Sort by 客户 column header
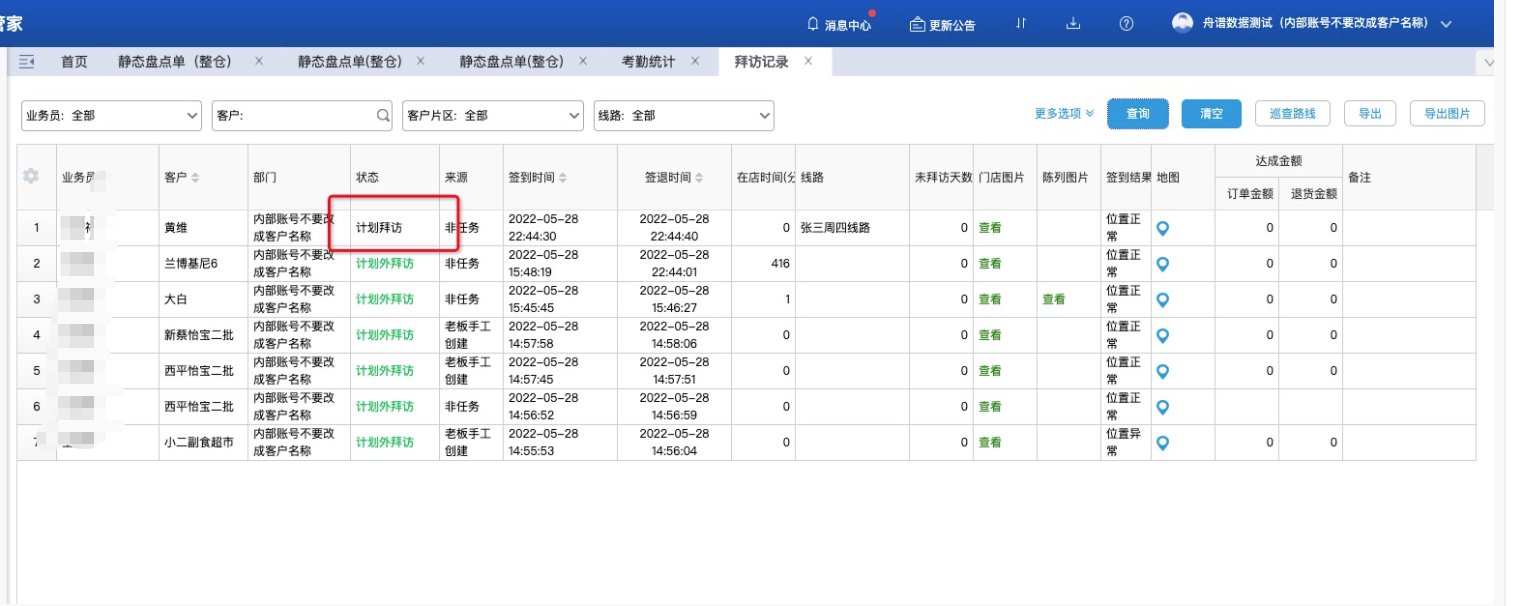1520x606 pixels. pyautogui.click(x=182, y=177)
